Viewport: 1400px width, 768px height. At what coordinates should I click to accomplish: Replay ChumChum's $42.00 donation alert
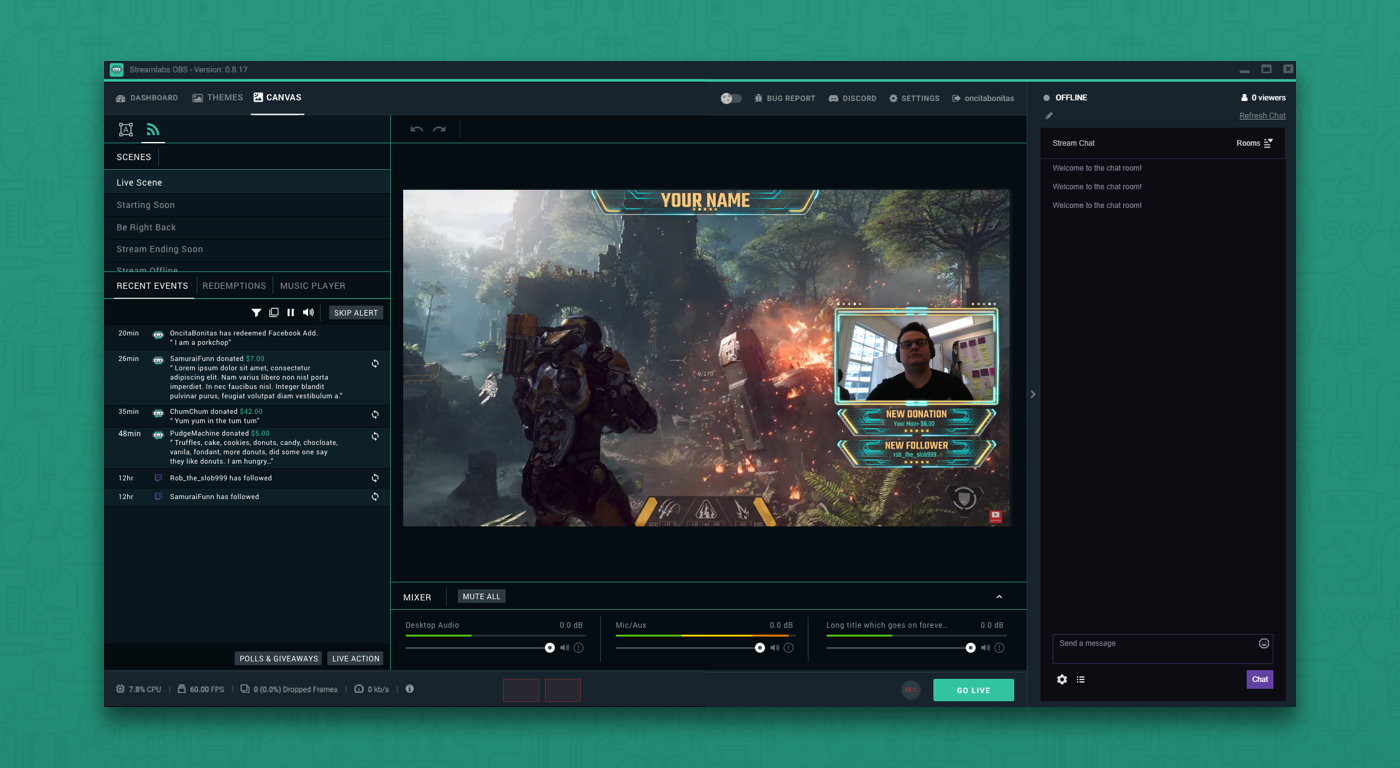point(375,414)
